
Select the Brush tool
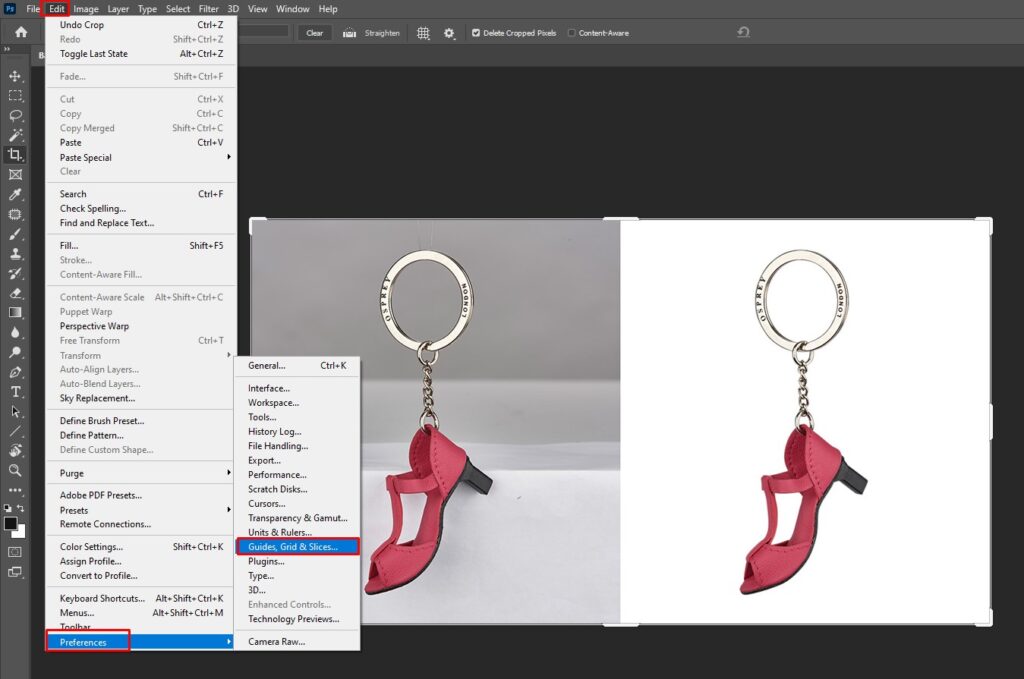click(x=15, y=232)
